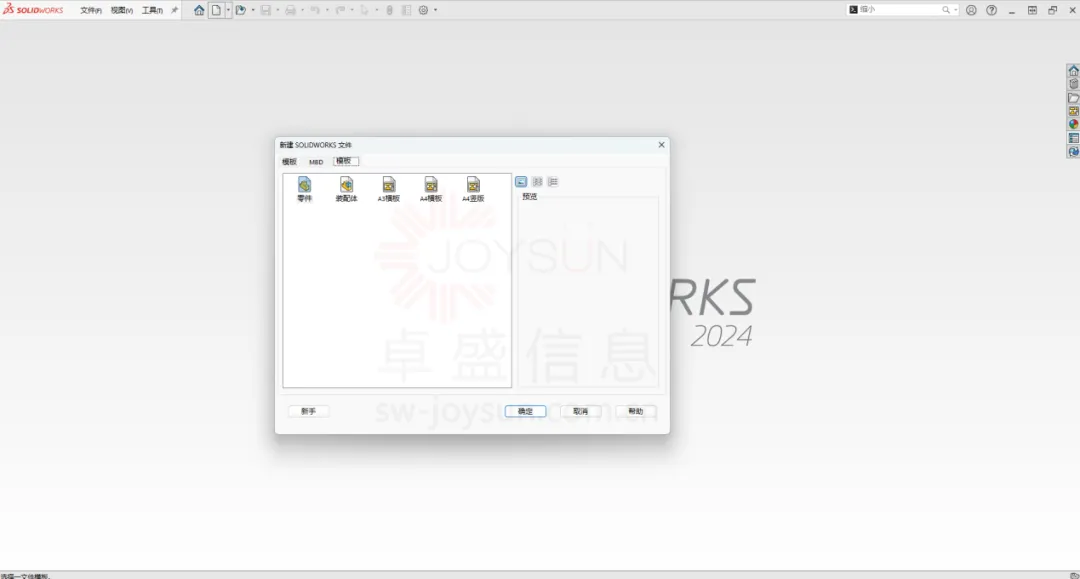Switch to the MBD tab
Screen dimensions: 1080x579
316,161
